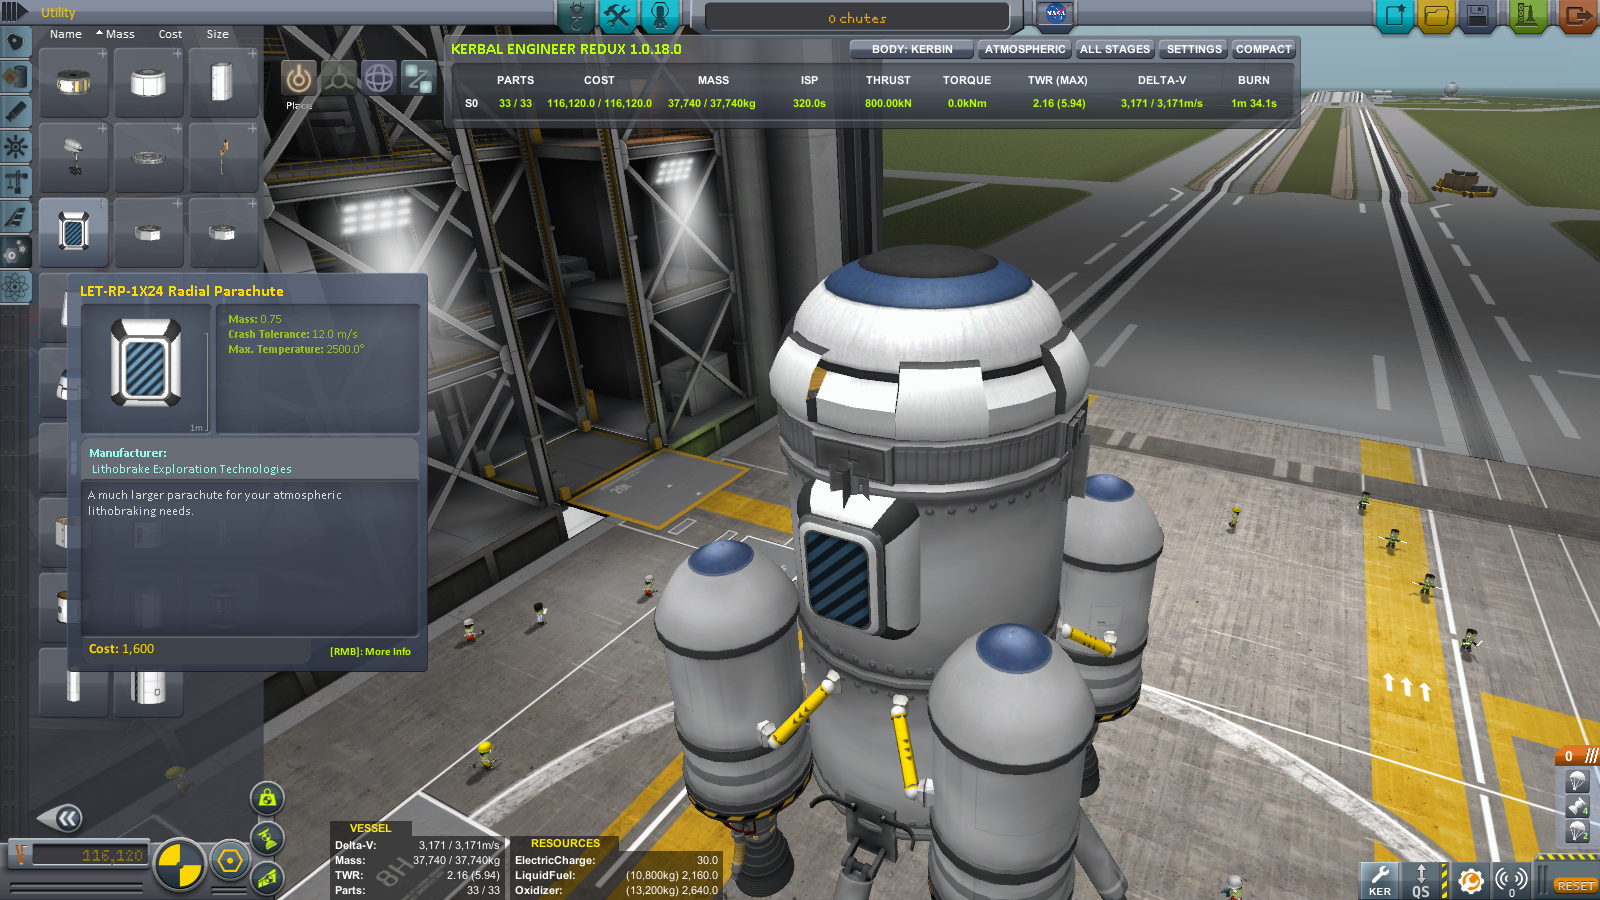Screen dimensions: 1600x900
Task: Open Kerbal Engineer SETTINGS
Action: coord(1194,49)
